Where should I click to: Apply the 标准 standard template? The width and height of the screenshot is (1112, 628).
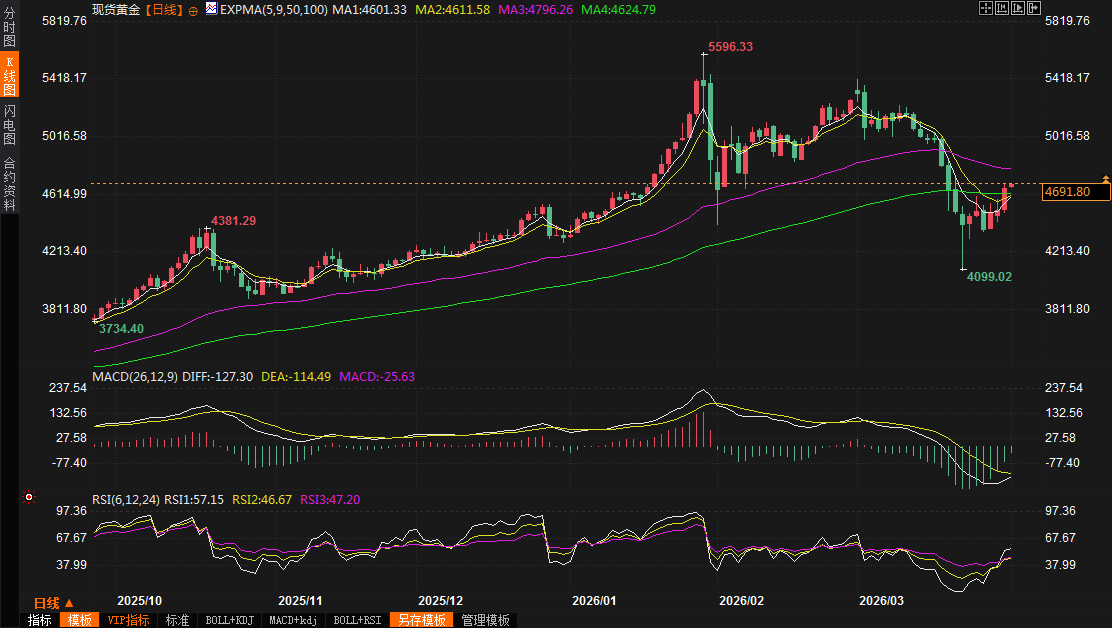pyautogui.click(x=177, y=620)
